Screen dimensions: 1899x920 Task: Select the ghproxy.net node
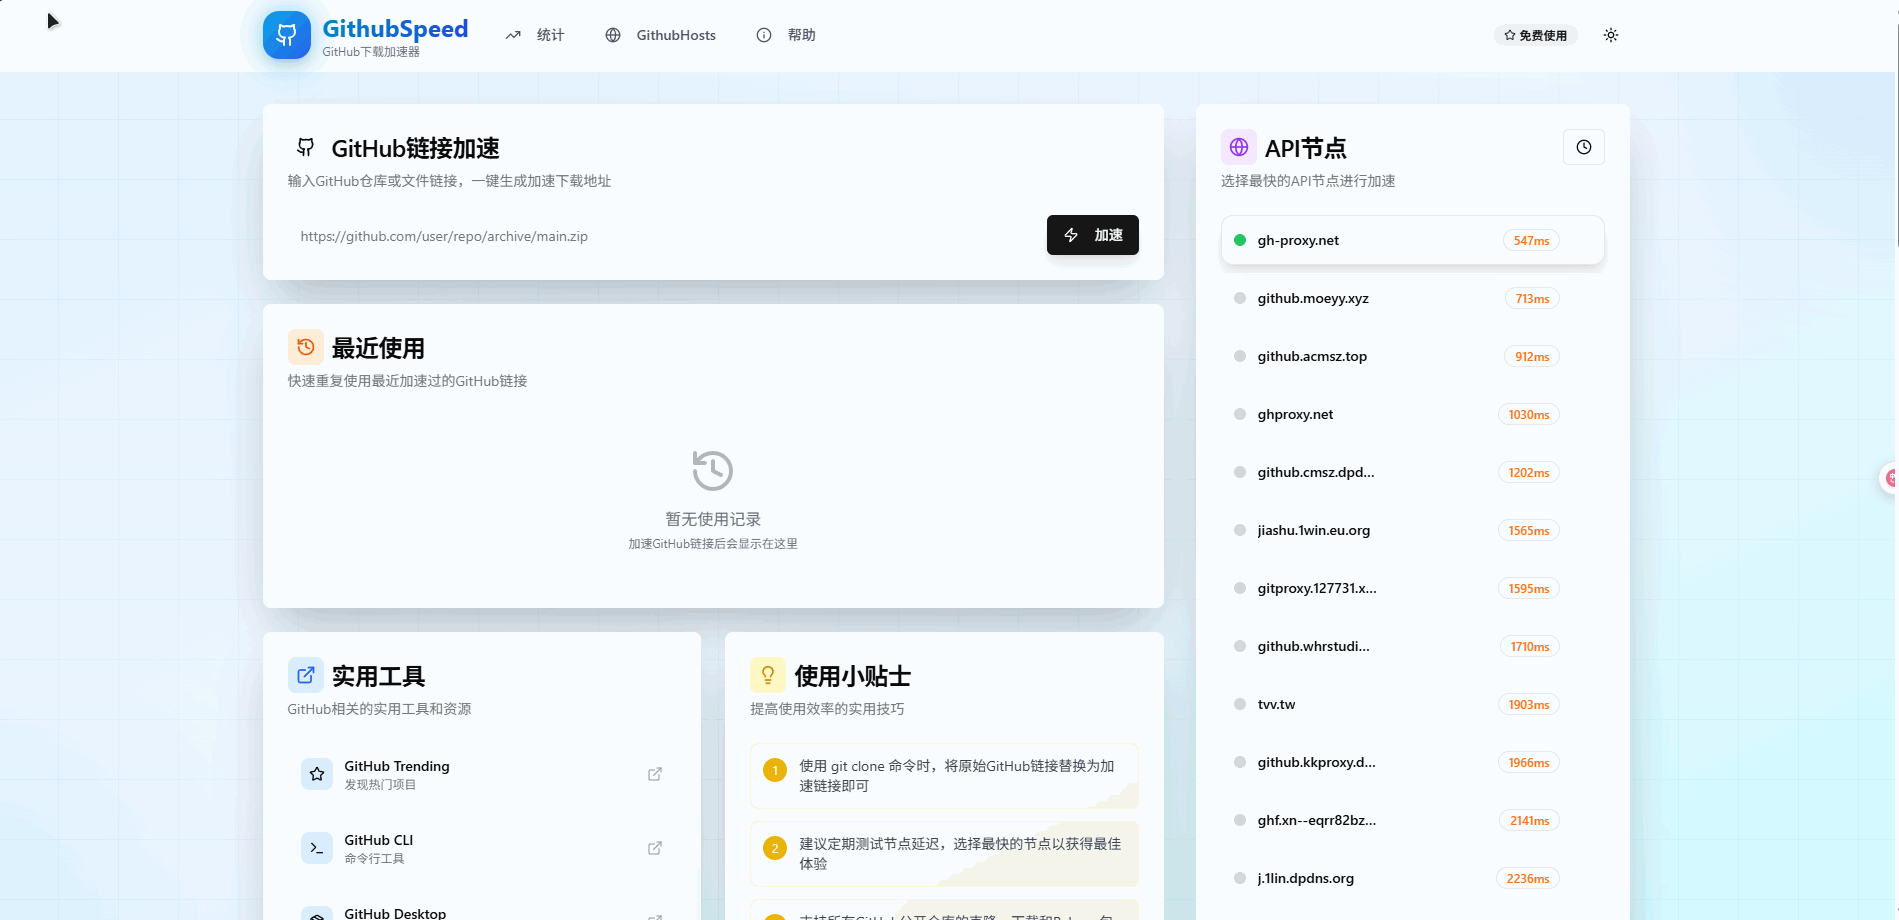pyautogui.click(x=1412, y=414)
